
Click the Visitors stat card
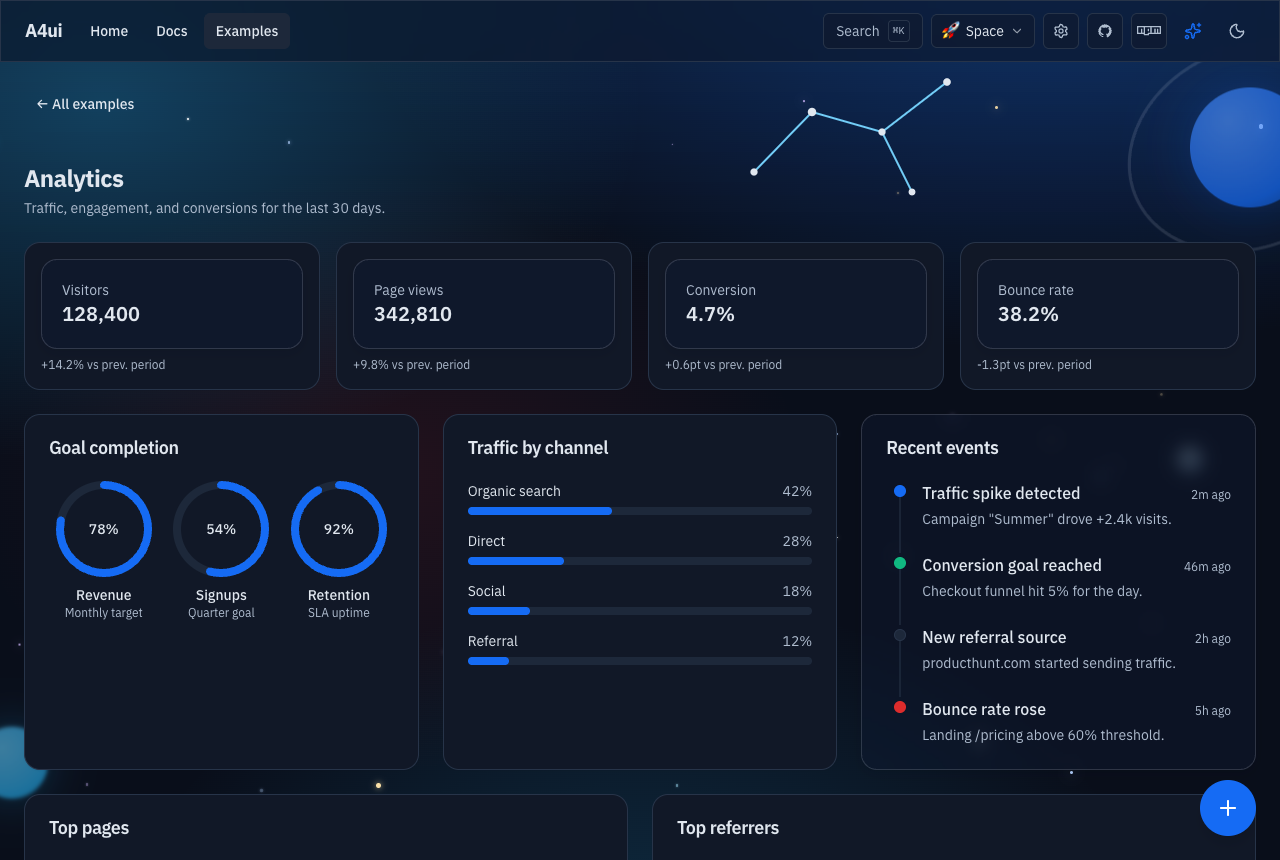[172, 316]
